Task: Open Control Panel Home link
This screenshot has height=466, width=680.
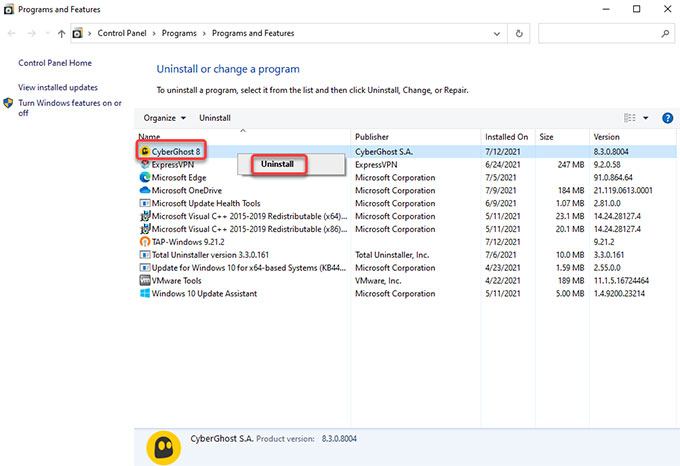Action: pyautogui.click(x=55, y=63)
